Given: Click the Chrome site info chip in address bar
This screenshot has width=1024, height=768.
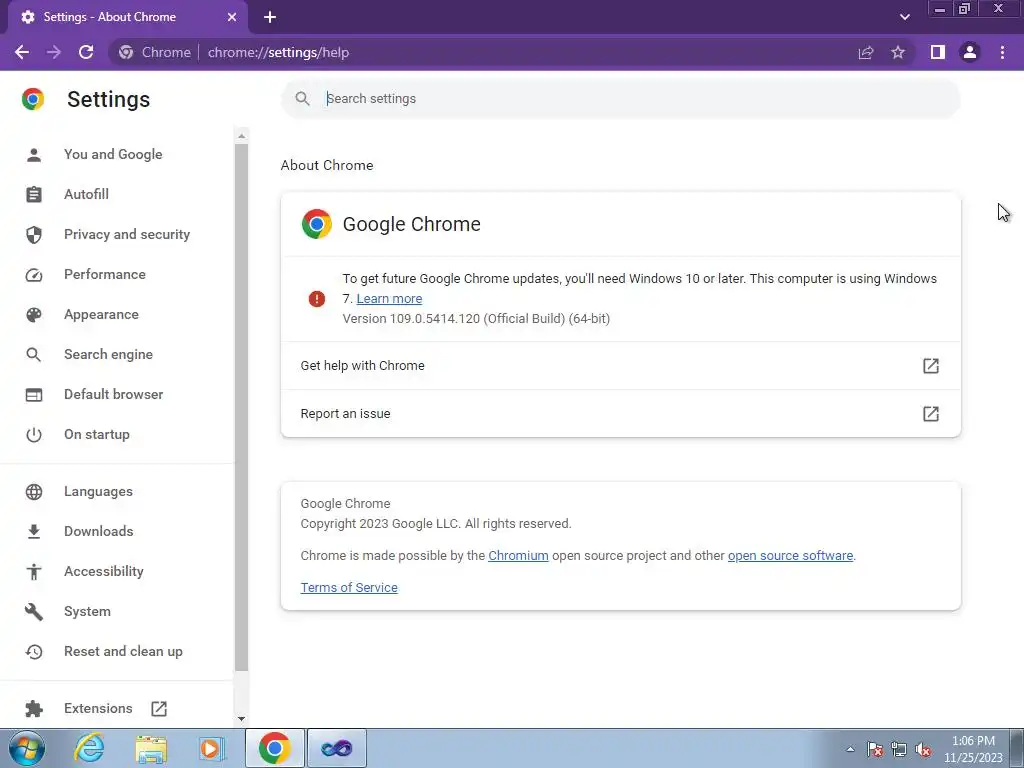Looking at the screenshot, I should click(155, 52).
